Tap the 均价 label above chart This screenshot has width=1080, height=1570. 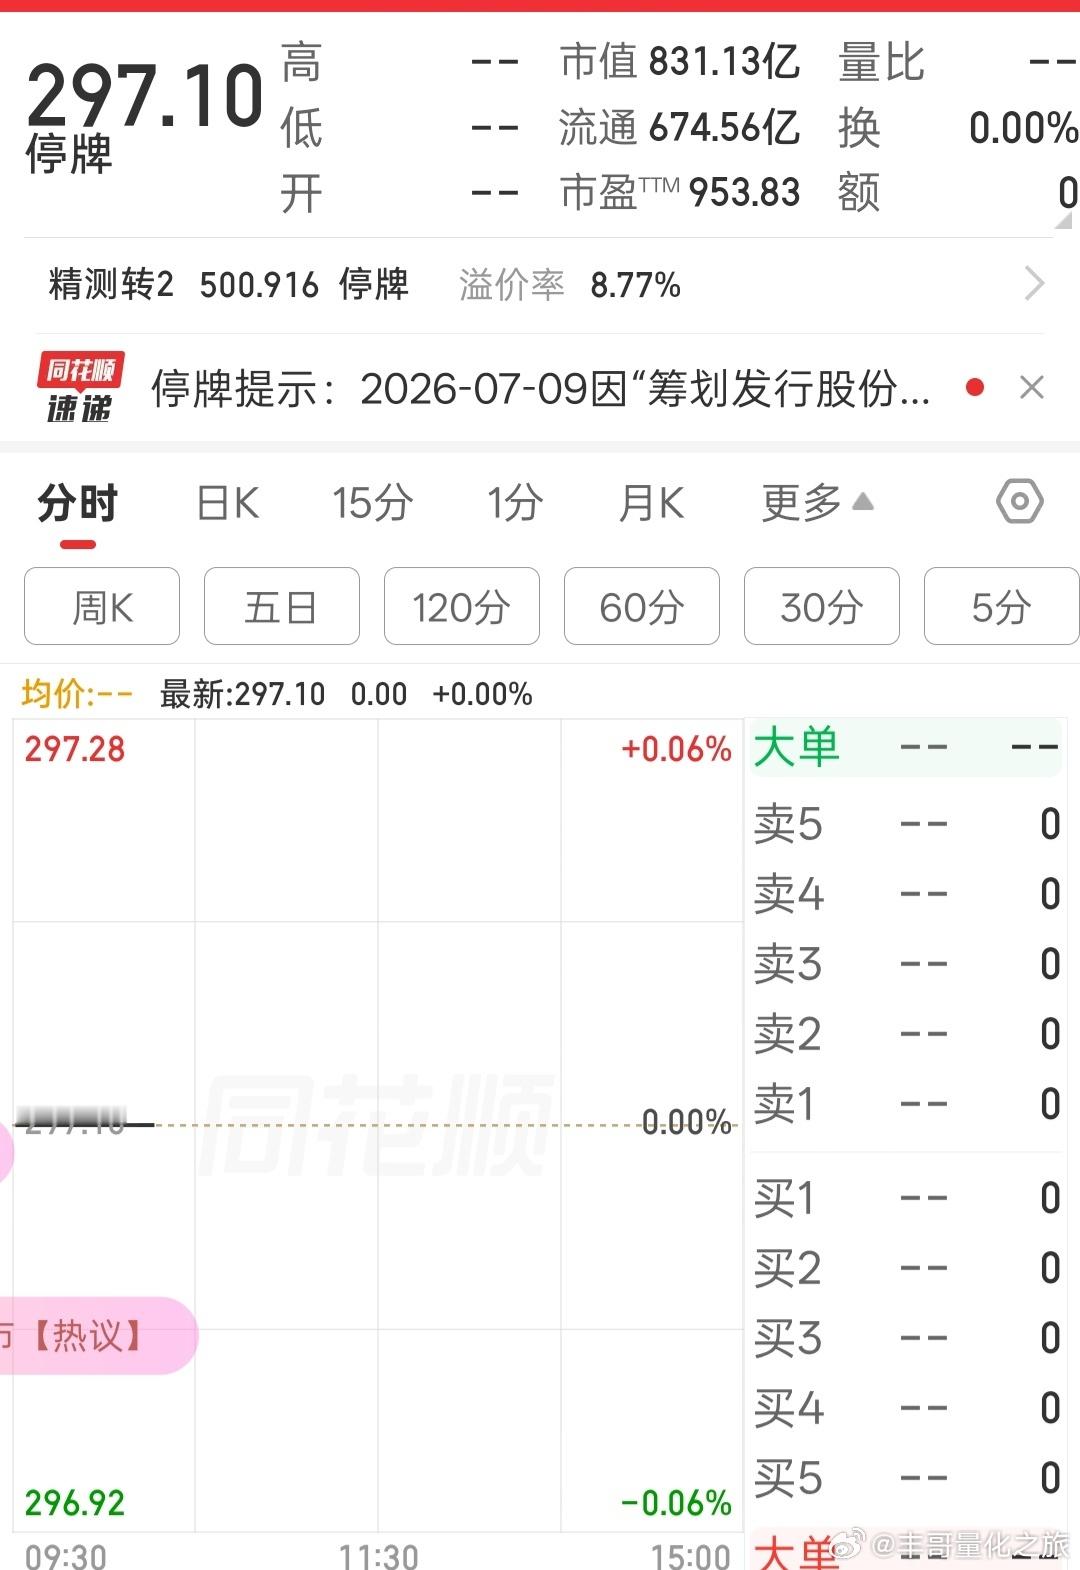[x=76, y=694]
